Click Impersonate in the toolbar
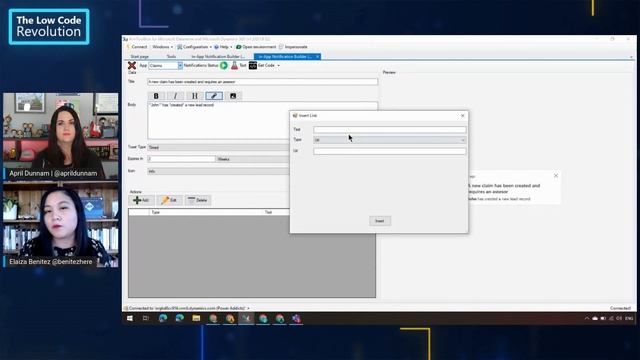 [293, 47]
